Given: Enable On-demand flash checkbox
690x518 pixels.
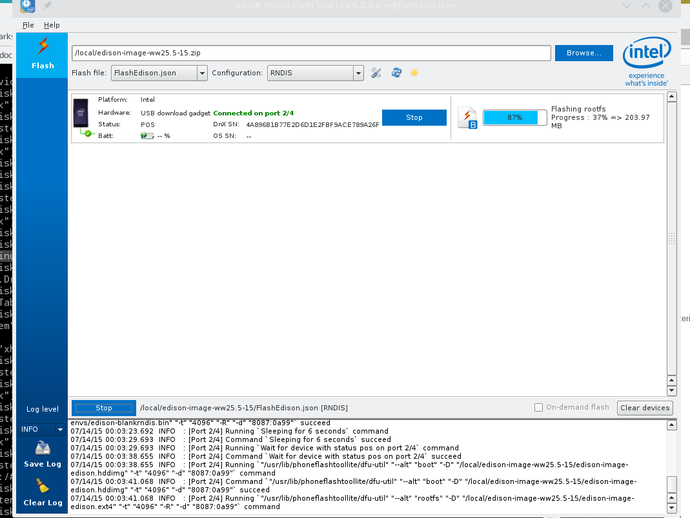Looking at the screenshot, I should click(538, 408).
